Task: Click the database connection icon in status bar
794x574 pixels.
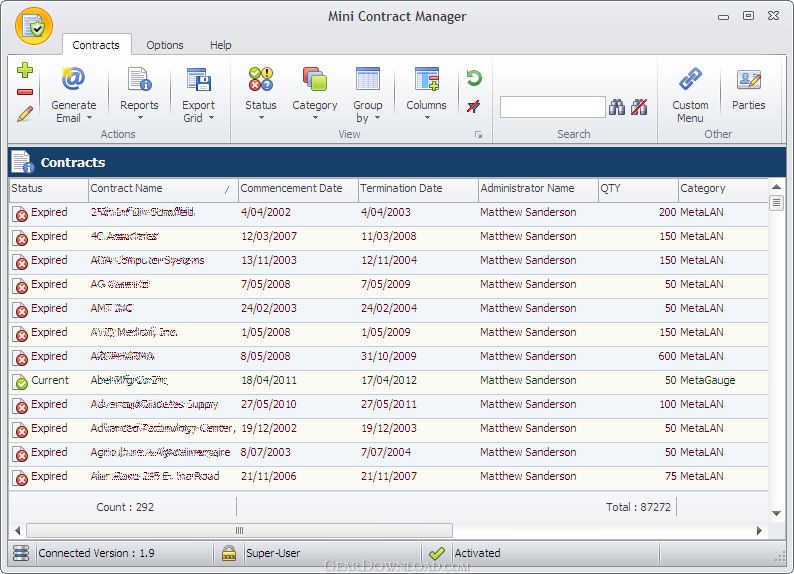Action: (21, 553)
